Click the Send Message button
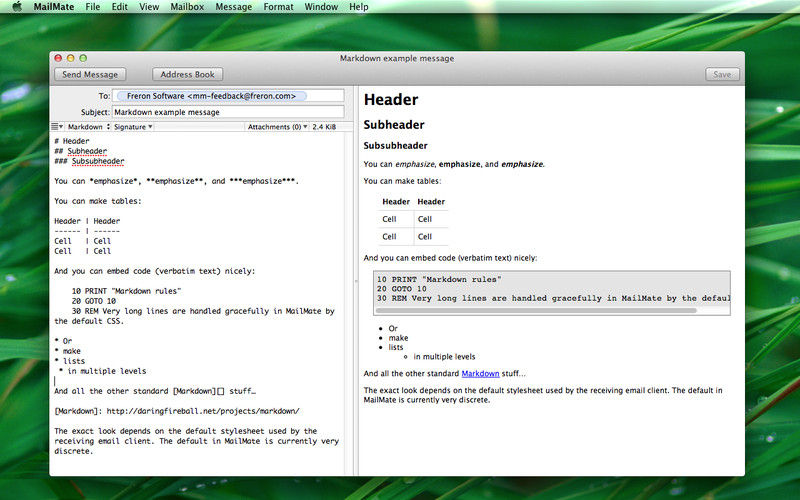Image resolution: width=800 pixels, height=500 pixels. [90, 74]
